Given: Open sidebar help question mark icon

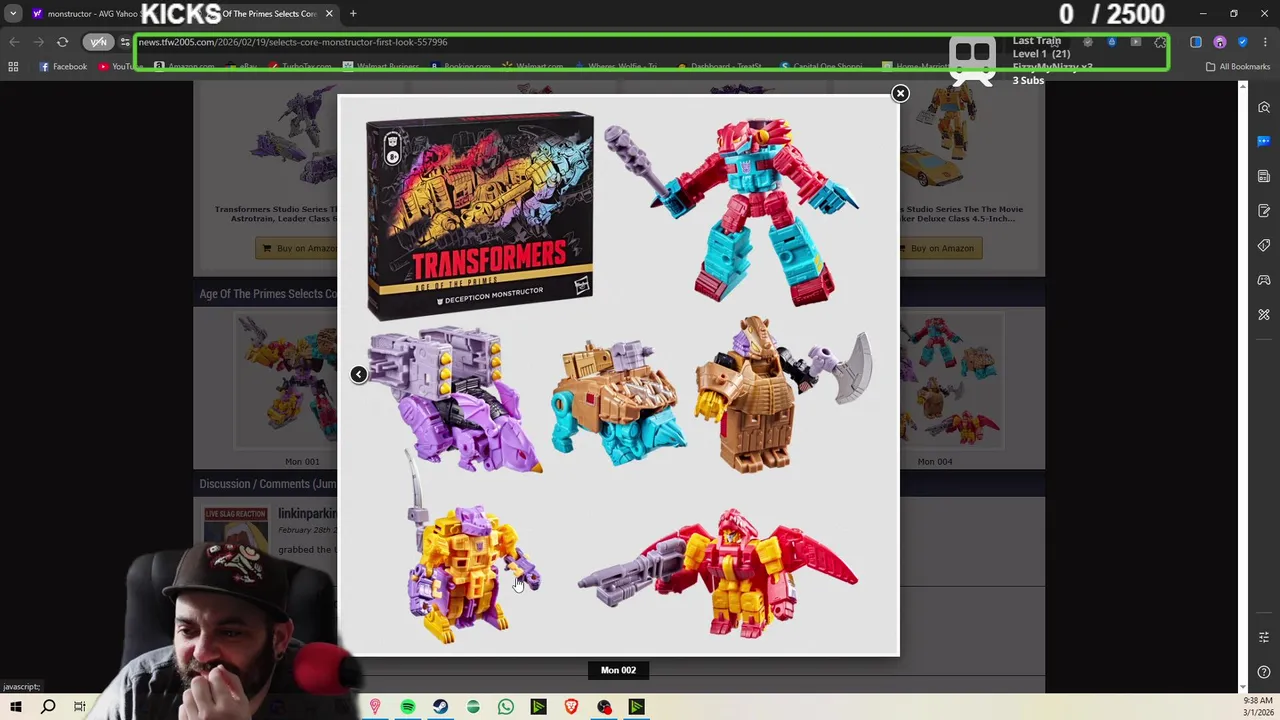Looking at the screenshot, I should pos(1264,672).
